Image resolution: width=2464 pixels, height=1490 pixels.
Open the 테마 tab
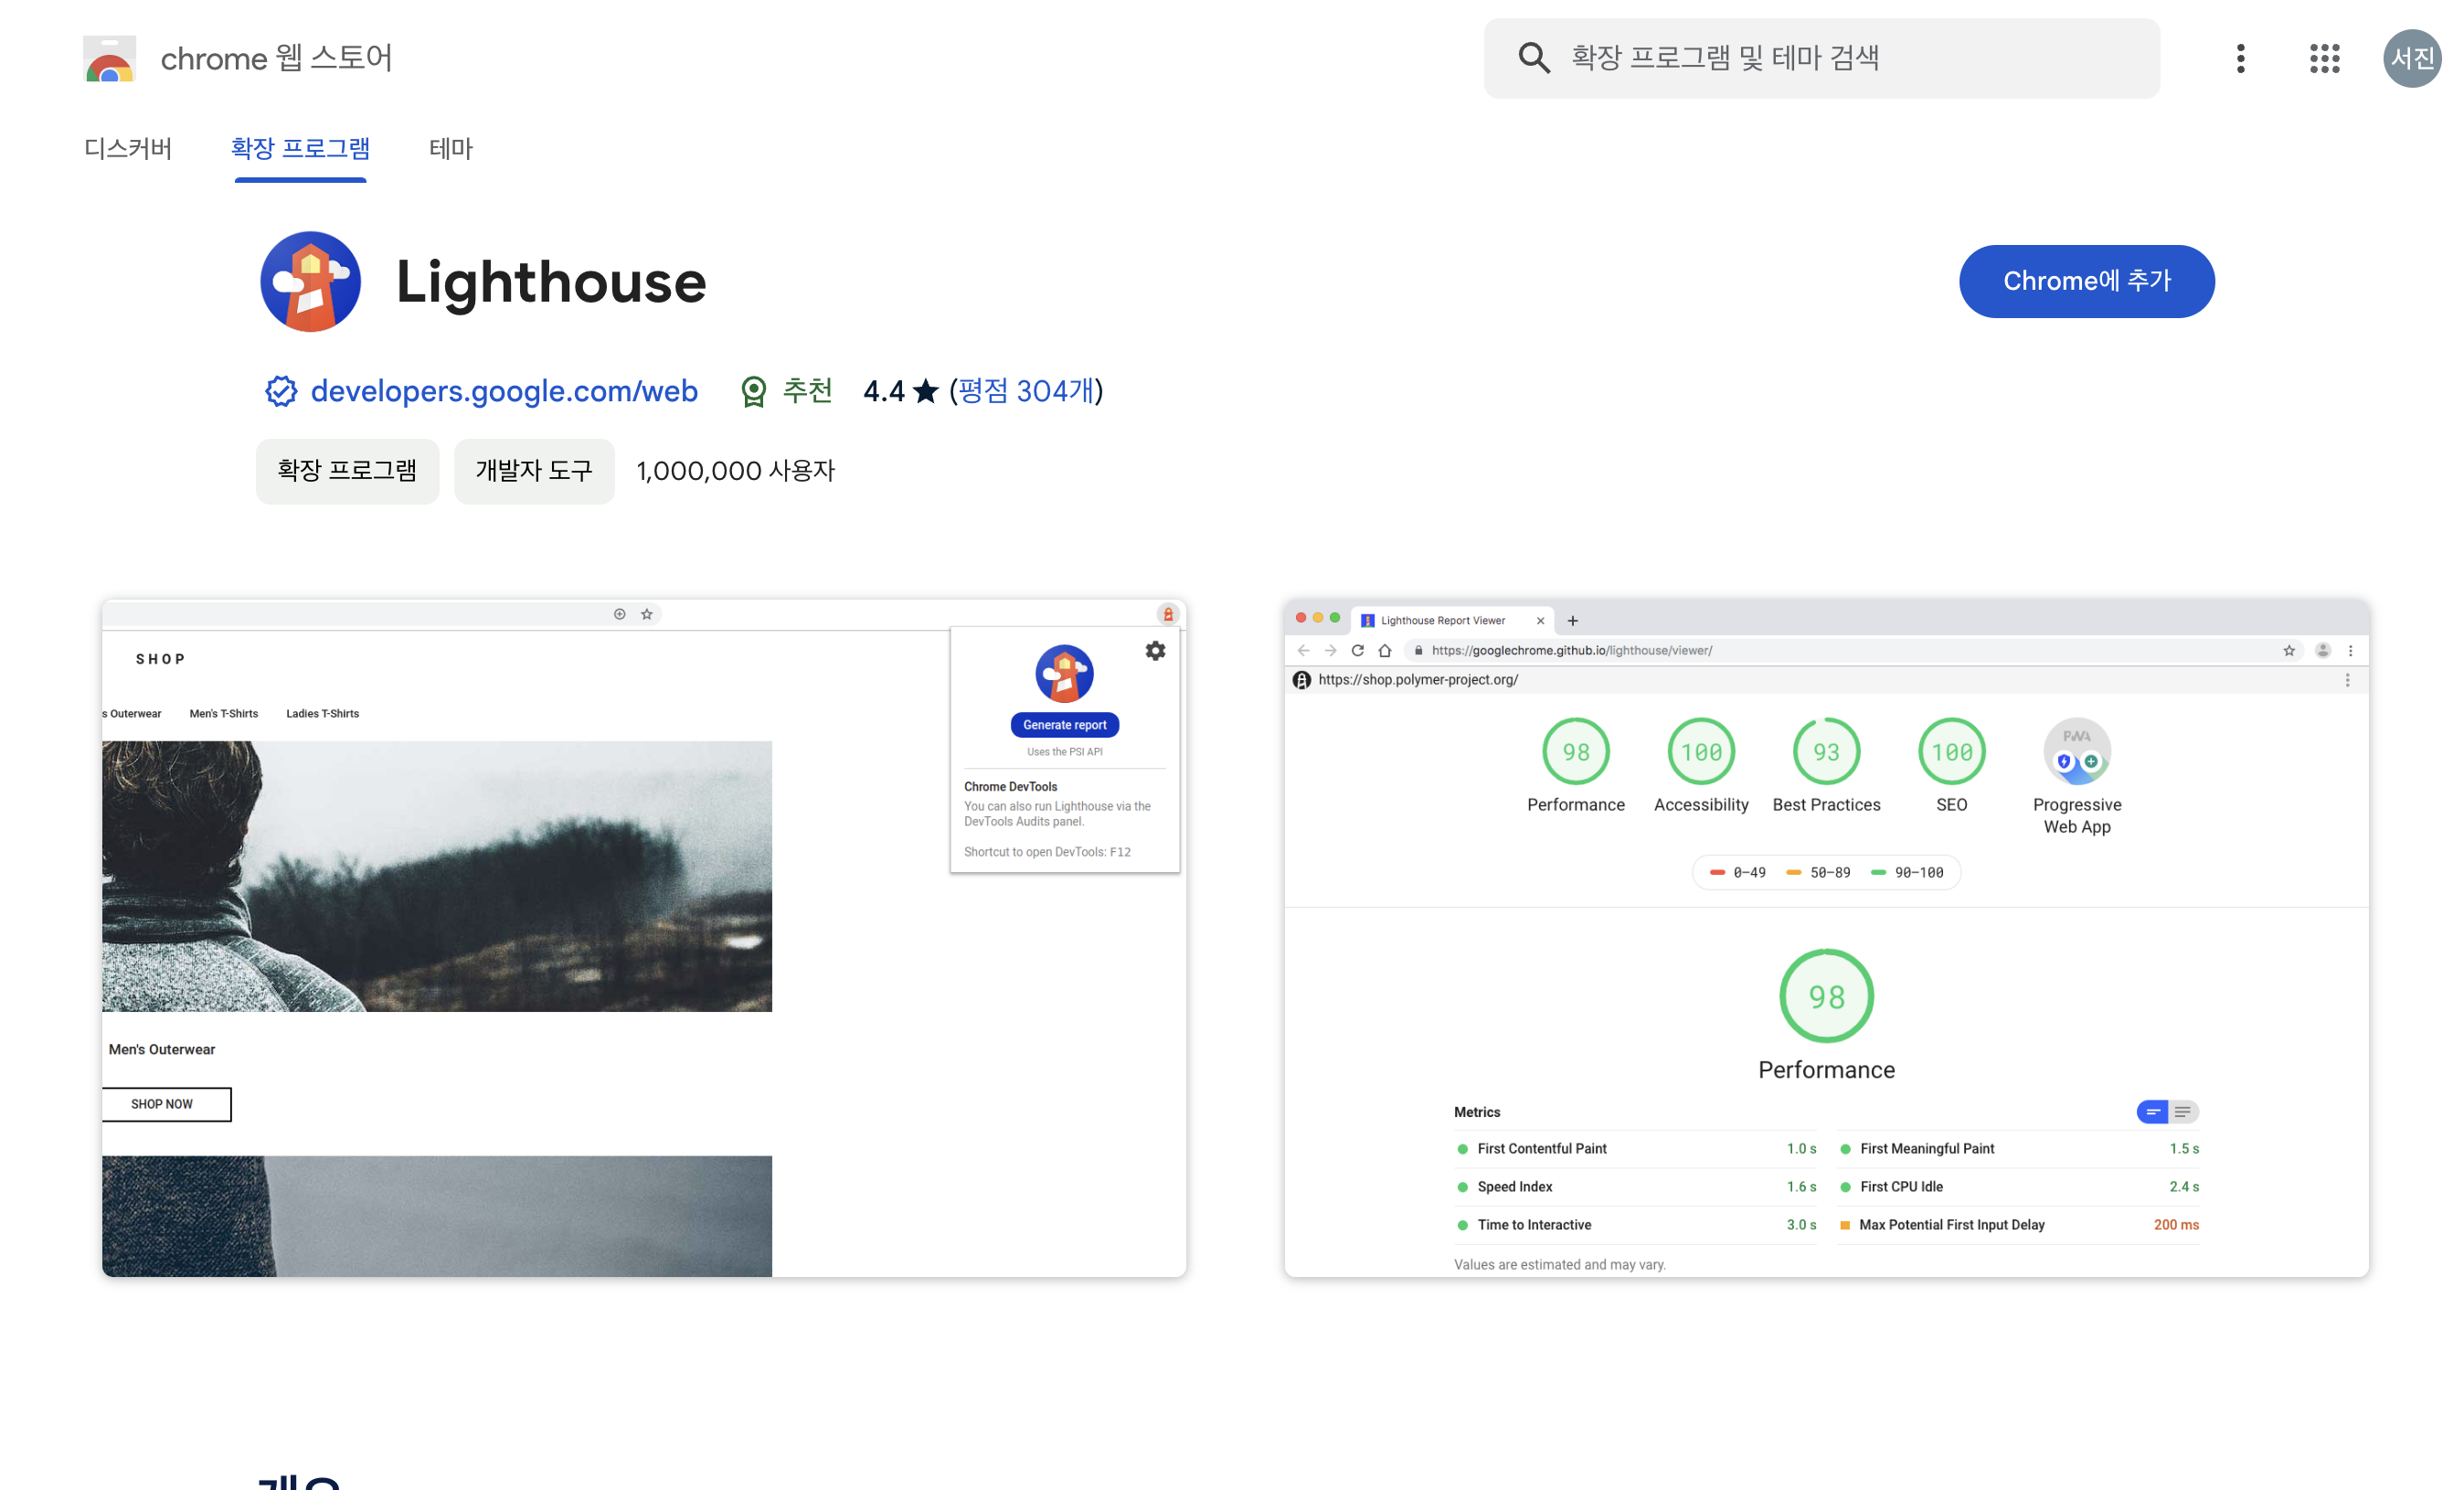450,149
